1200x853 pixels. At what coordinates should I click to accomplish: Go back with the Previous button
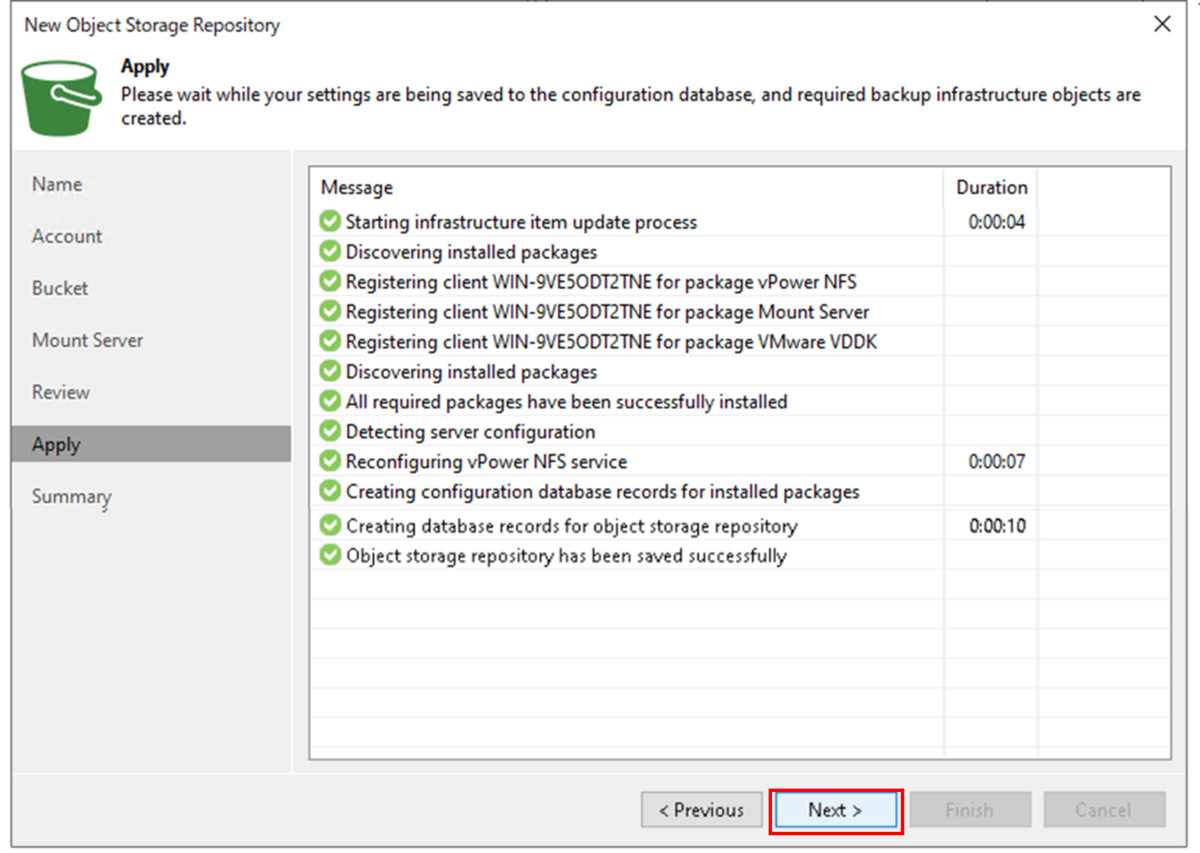pyautogui.click(x=702, y=810)
